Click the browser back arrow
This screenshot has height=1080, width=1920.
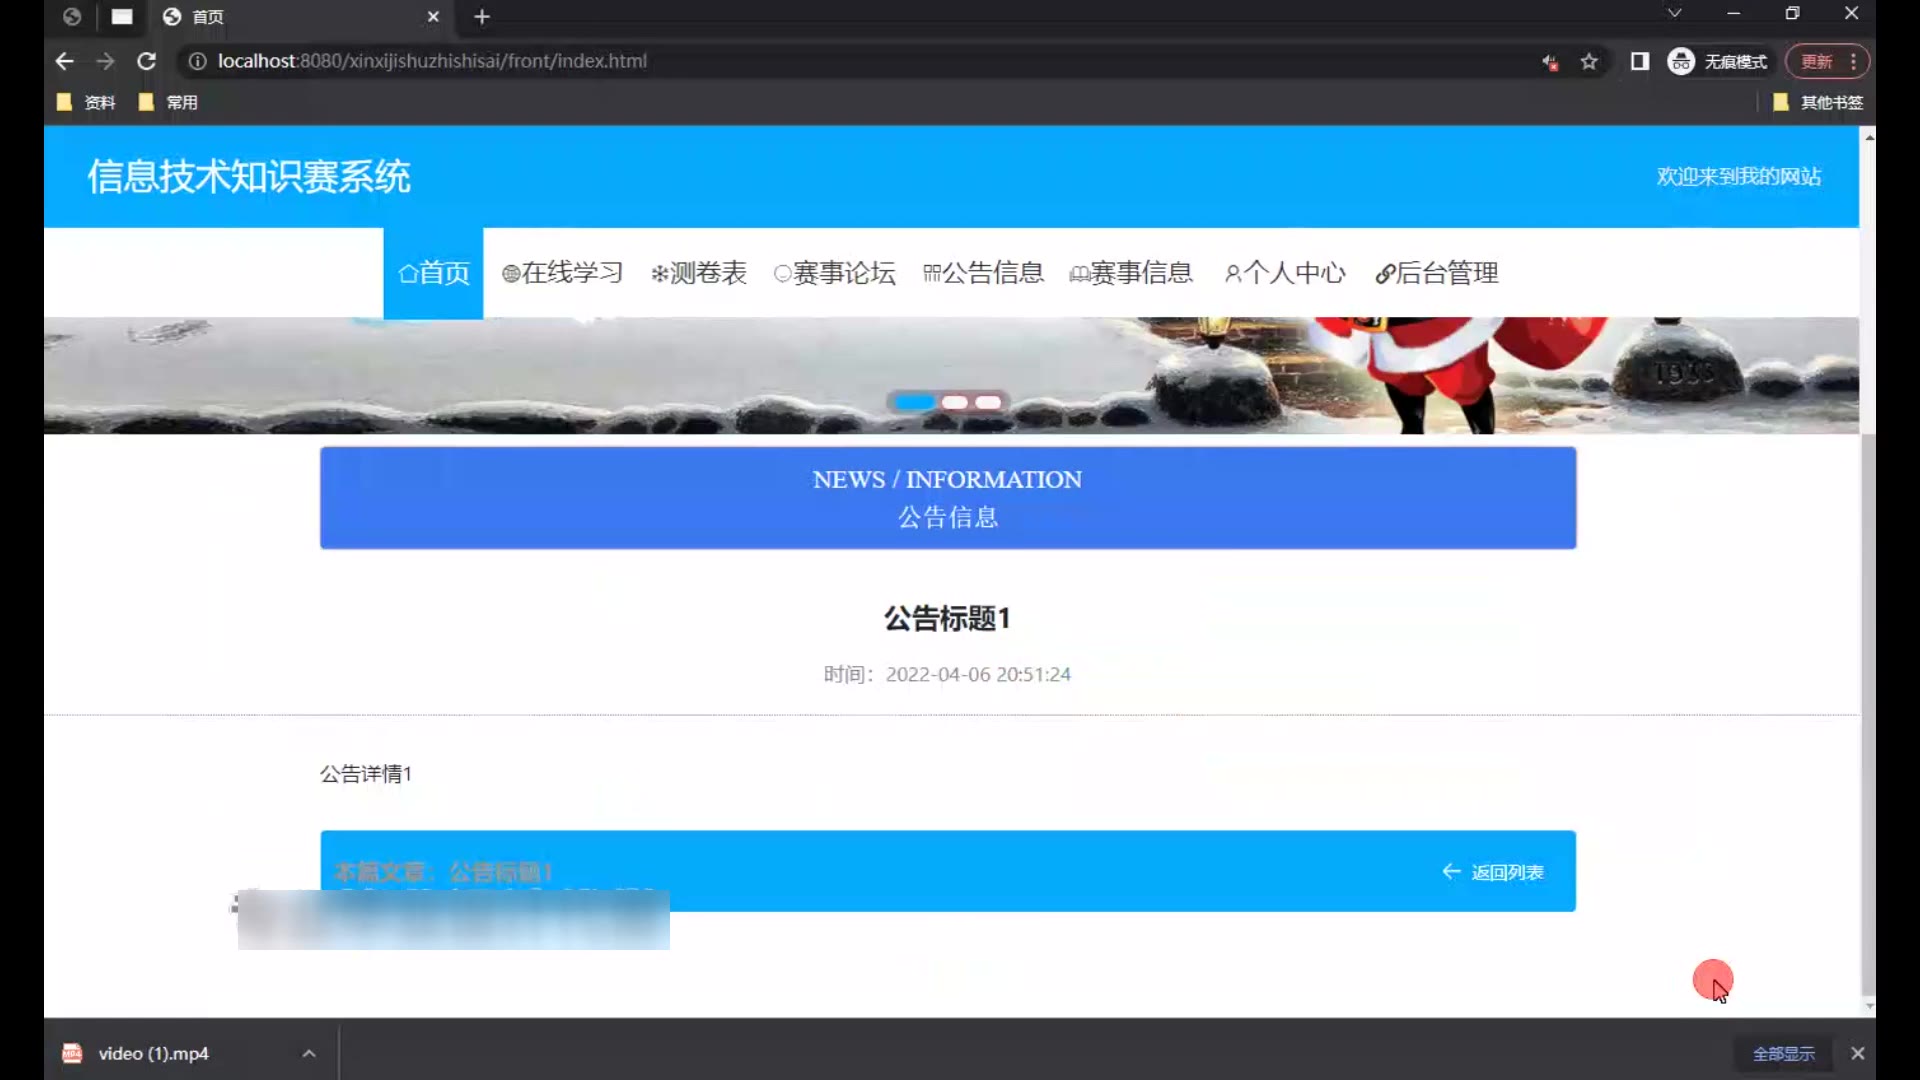tap(65, 61)
